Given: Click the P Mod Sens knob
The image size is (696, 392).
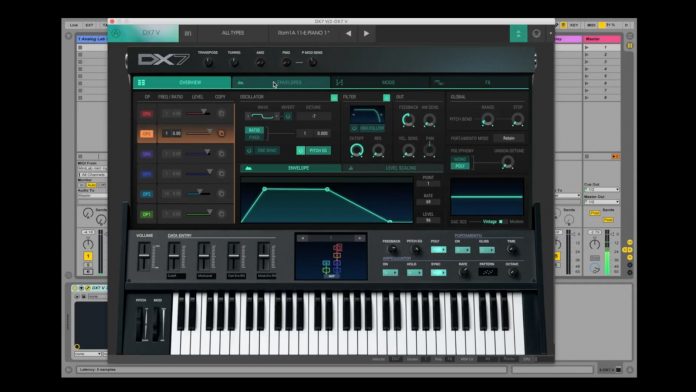Looking at the screenshot, I should pos(312,63).
